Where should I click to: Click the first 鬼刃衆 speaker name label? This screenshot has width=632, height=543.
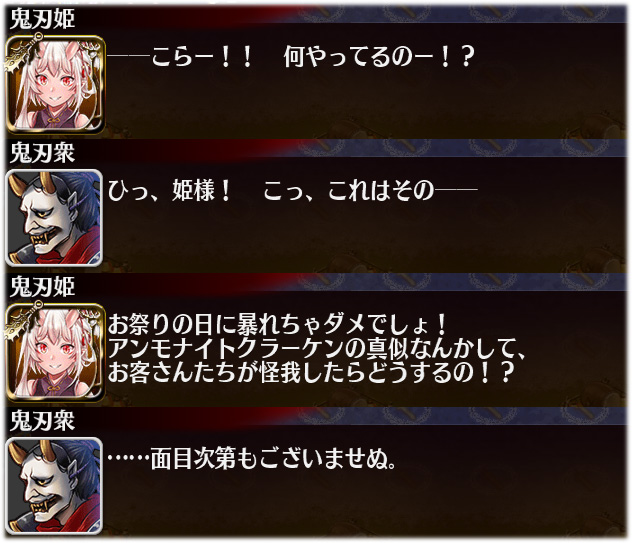42,153
